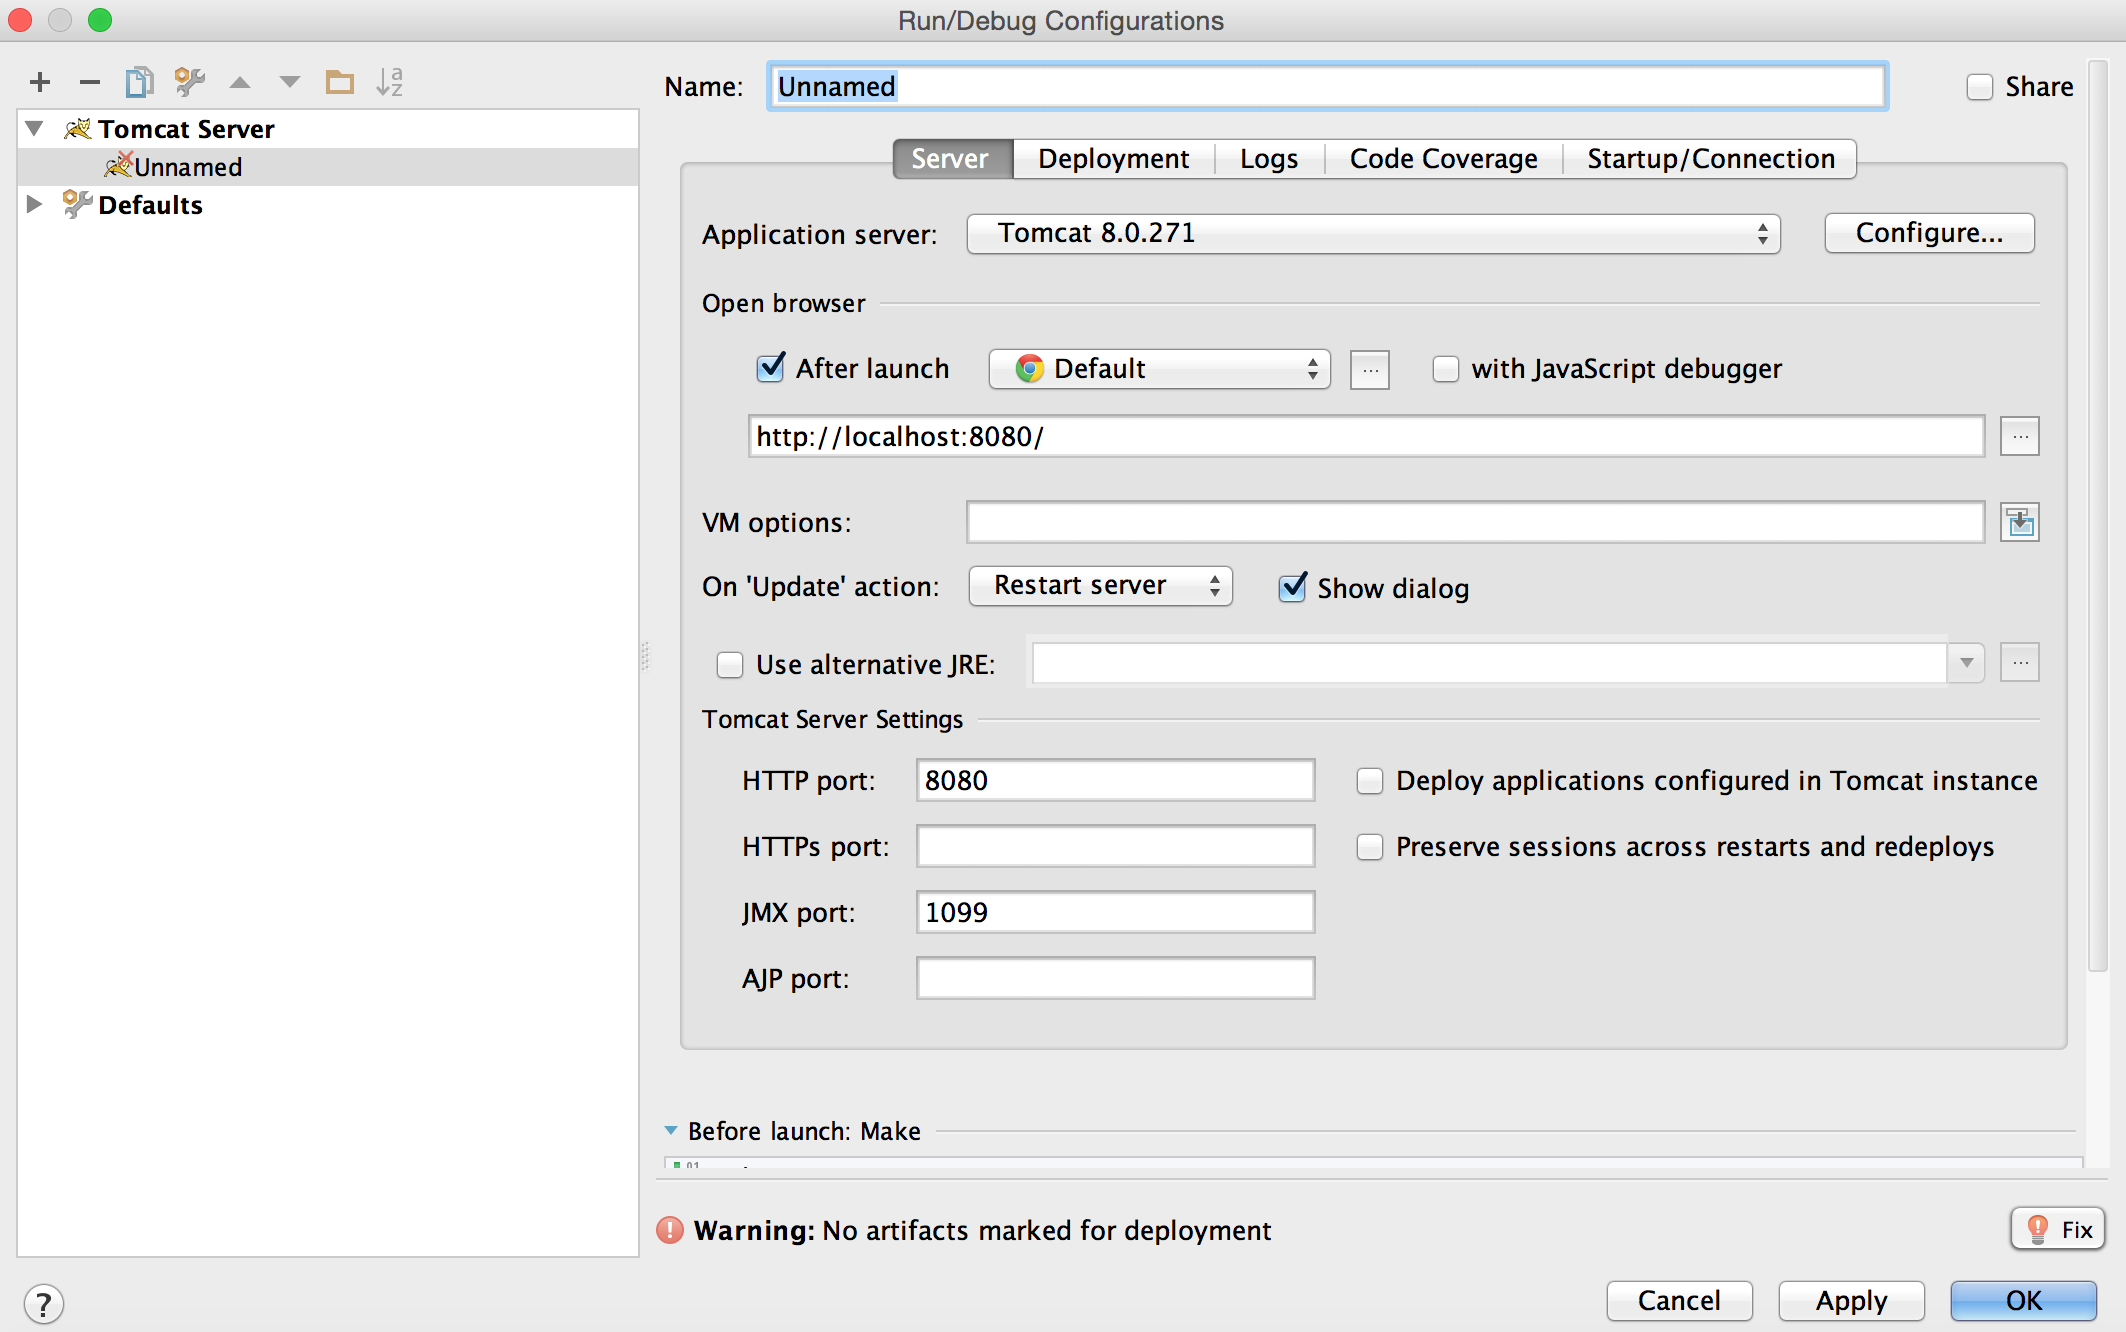Click the add new configuration icon

coord(41,81)
